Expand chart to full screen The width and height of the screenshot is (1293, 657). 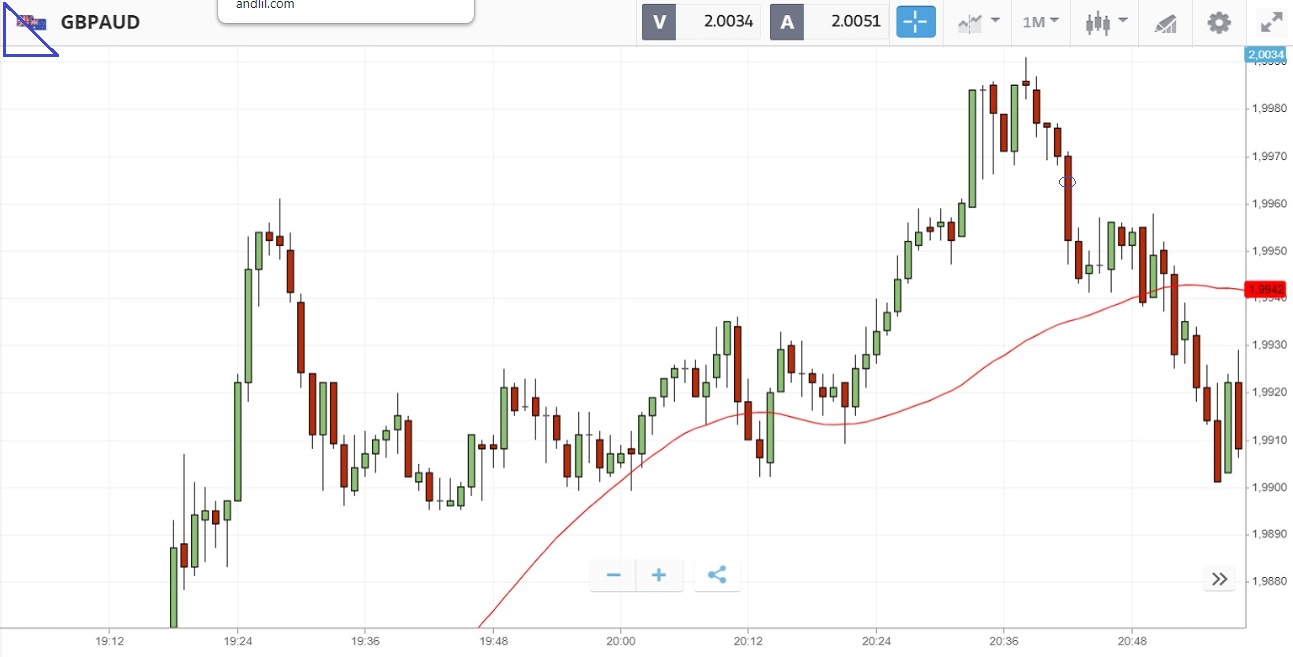tap(1271, 22)
